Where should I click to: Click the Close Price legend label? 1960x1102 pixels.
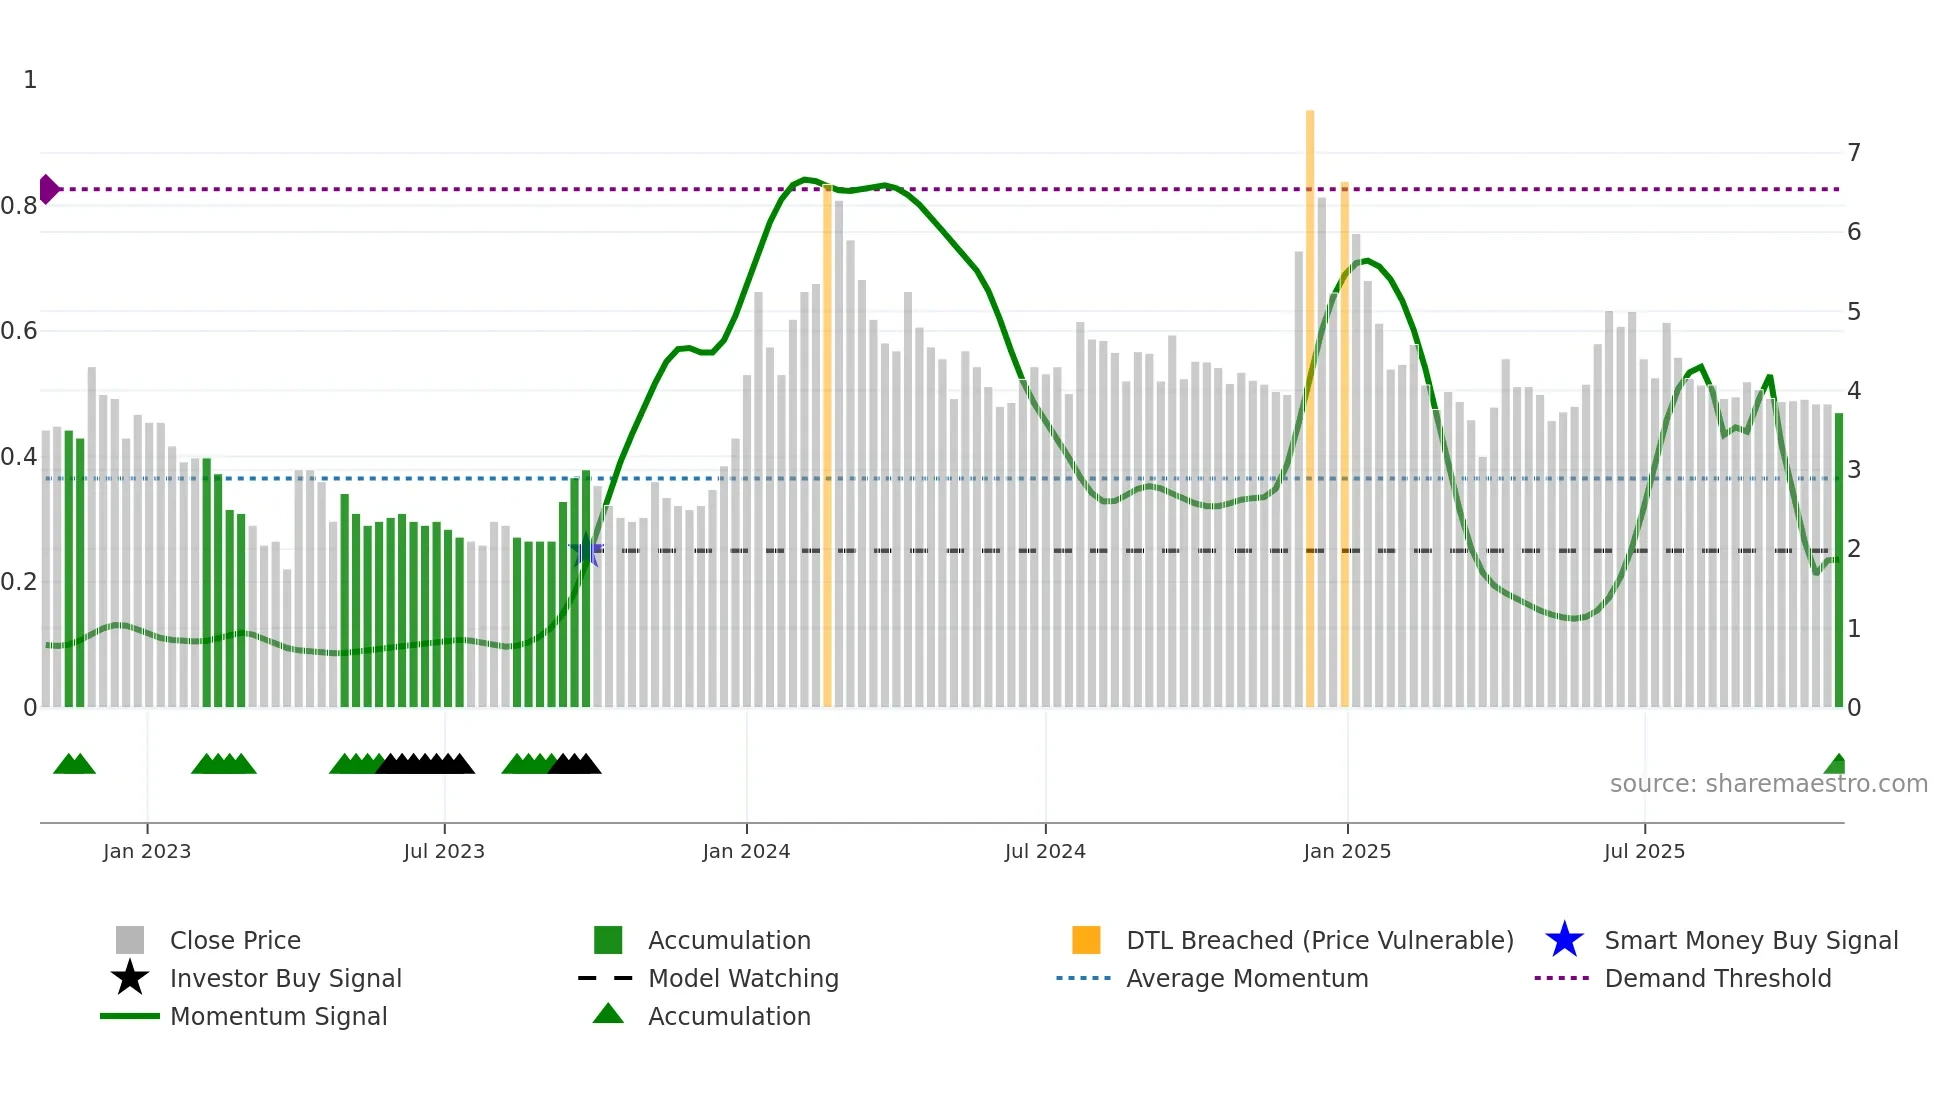tap(235, 940)
